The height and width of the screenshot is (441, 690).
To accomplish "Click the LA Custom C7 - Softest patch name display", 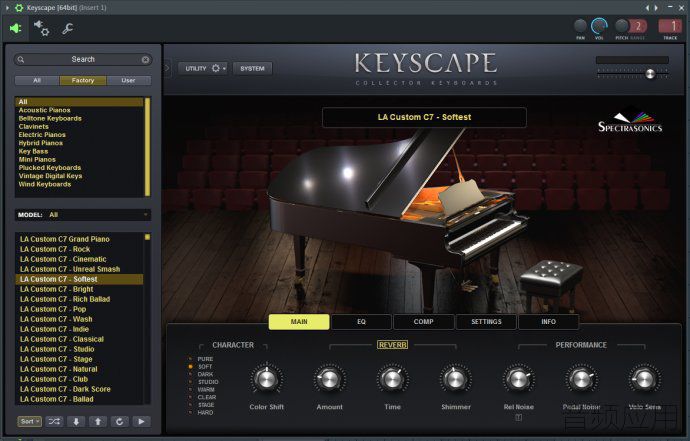I will pos(424,117).
